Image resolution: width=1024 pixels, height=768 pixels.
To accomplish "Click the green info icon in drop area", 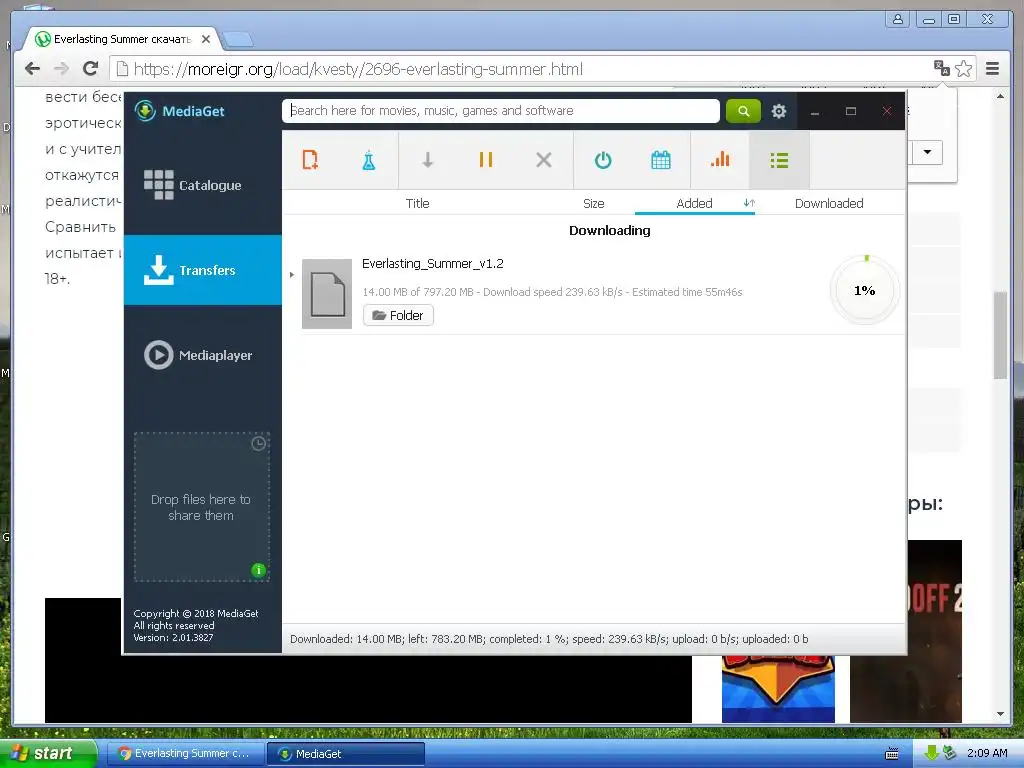I will (x=259, y=570).
